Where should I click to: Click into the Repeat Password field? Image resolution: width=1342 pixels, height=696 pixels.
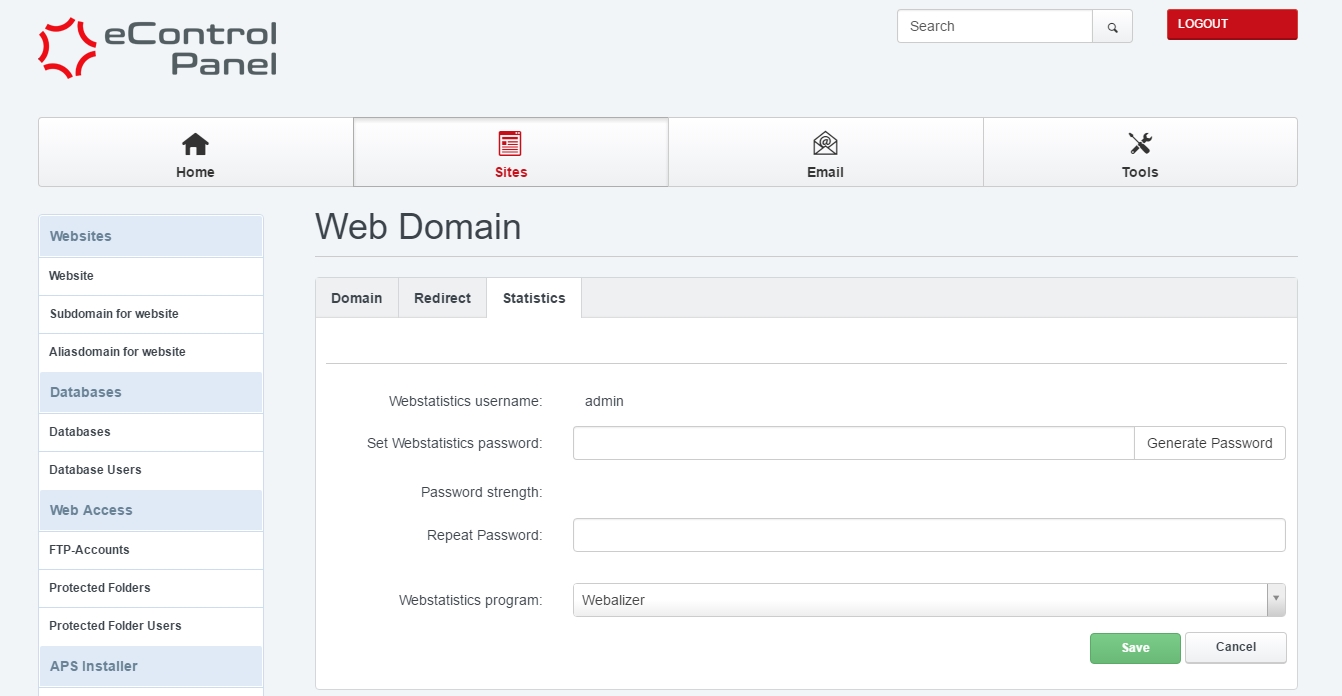(928, 535)
